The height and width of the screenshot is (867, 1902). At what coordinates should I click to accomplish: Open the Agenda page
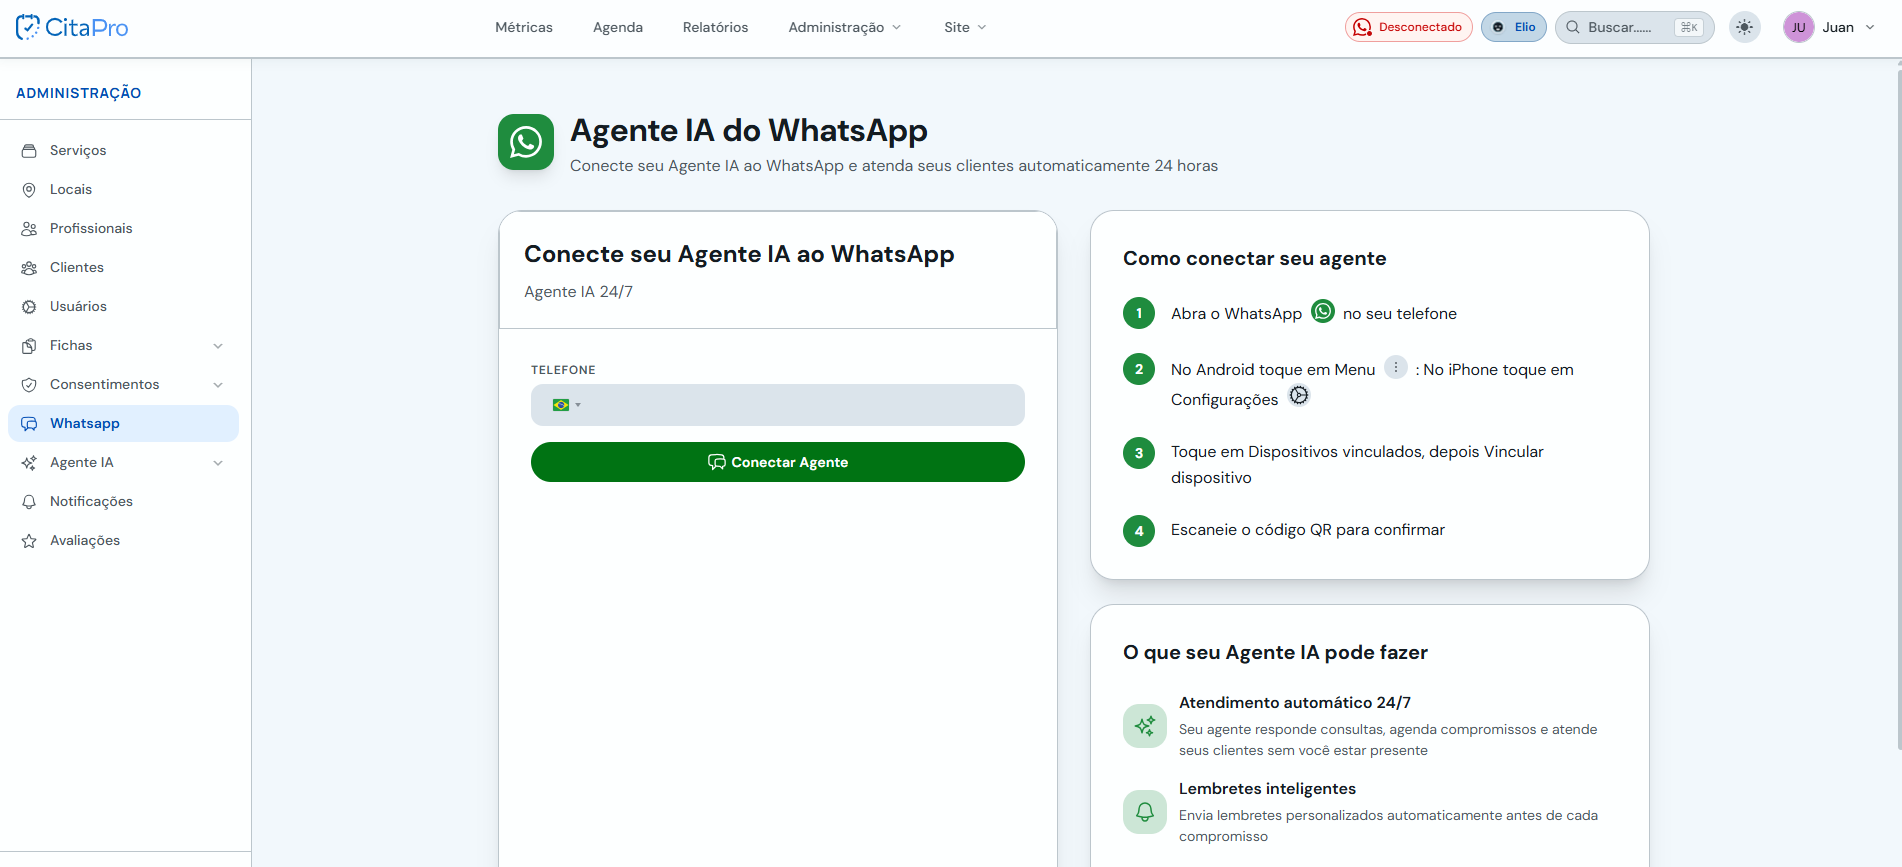(618, 27)
